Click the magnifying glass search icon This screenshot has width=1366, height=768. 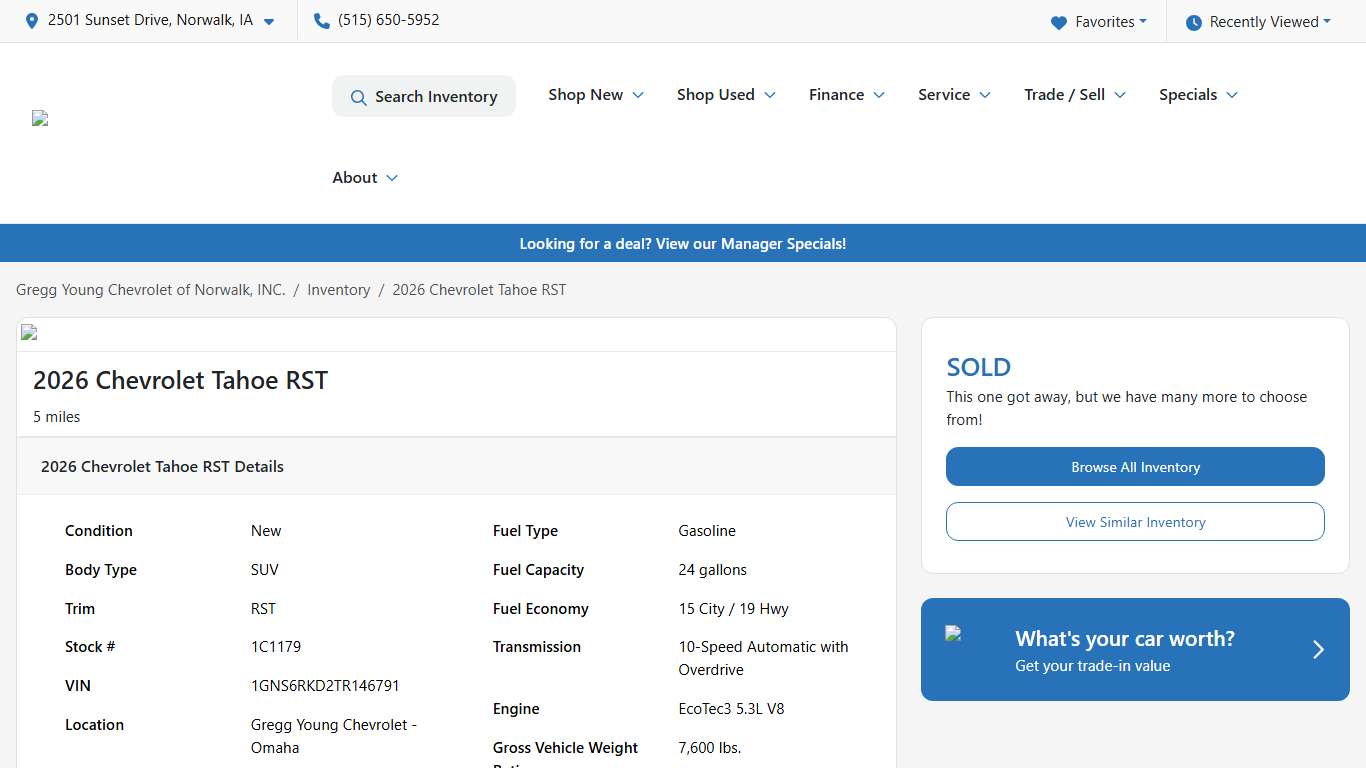click(358, 97)
